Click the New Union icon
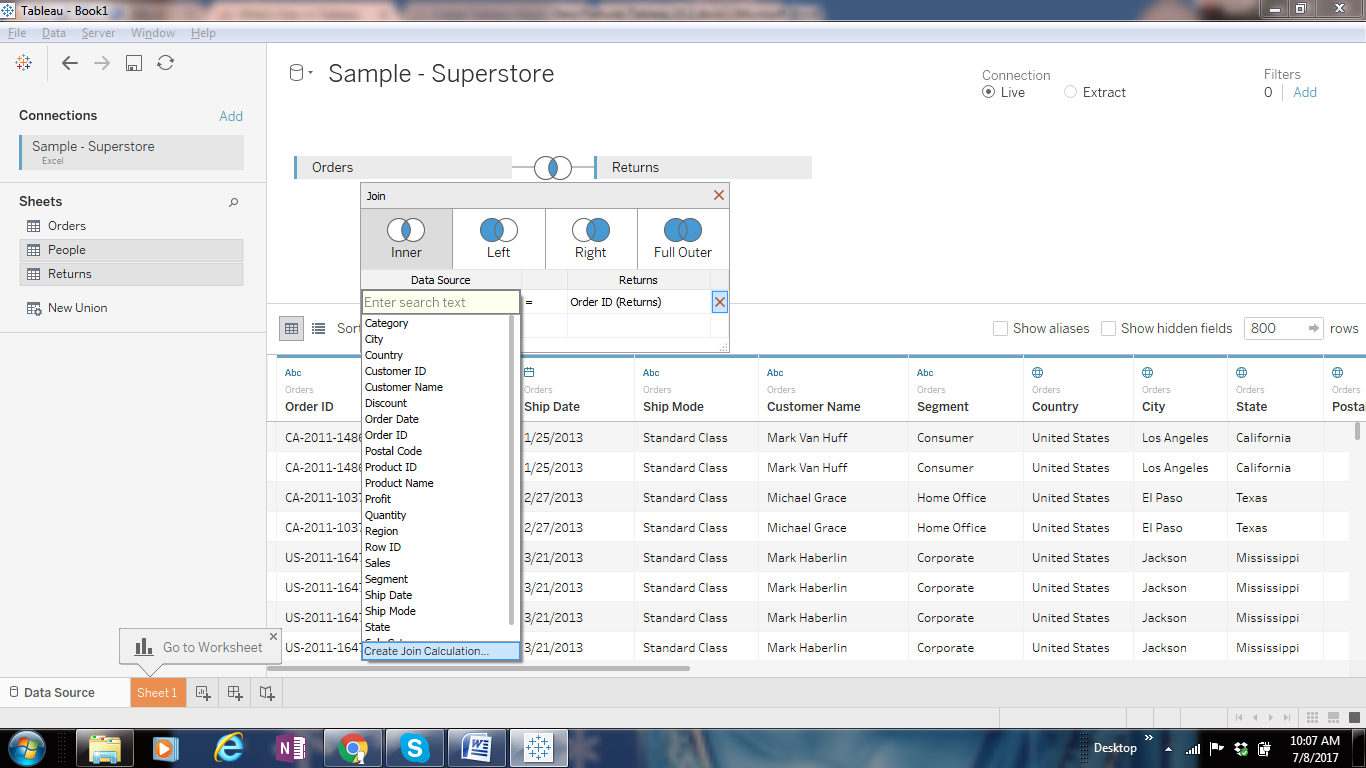This screenshot has width=1366, height=768. (34, 308)
